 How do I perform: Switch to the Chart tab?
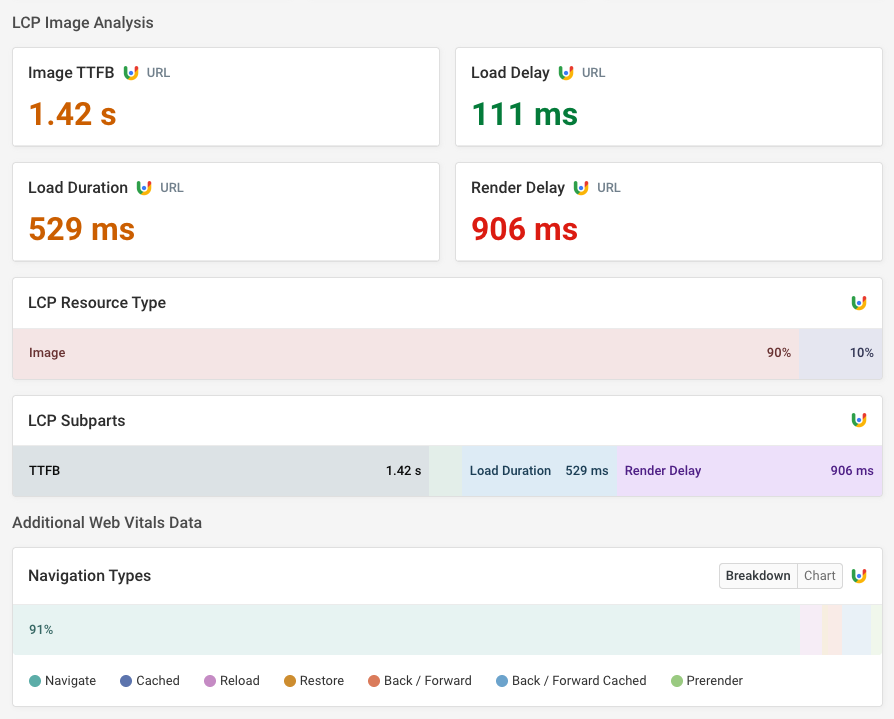coord(819,575)
